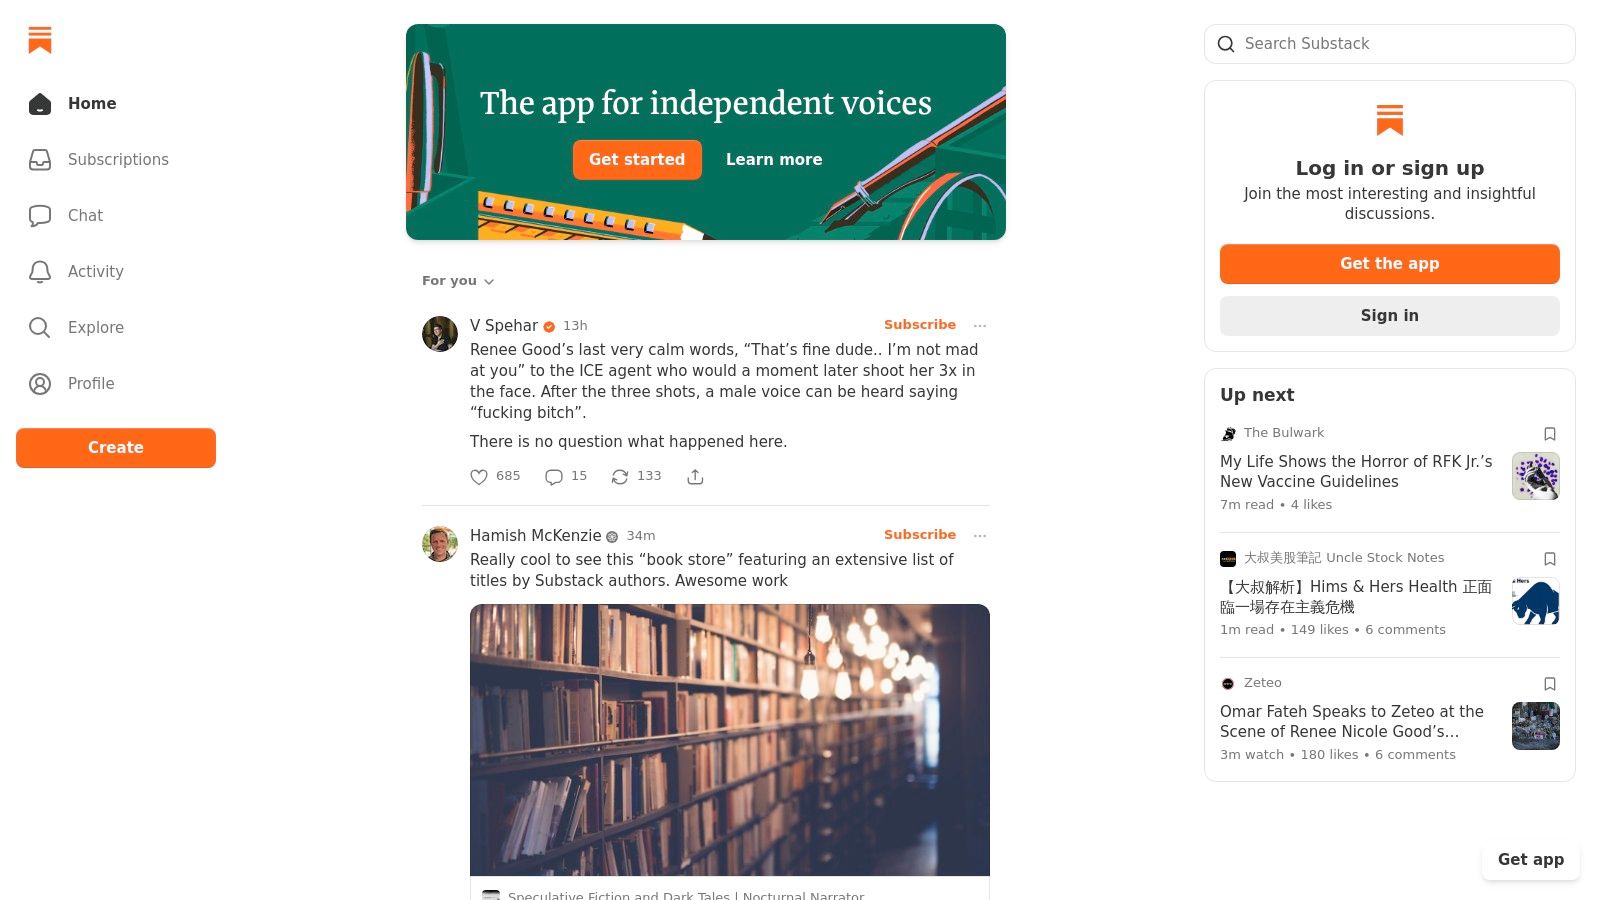Expand the For you feed dropdown
The width and height of the screenshot is (1600, 900).
[458, 281]
